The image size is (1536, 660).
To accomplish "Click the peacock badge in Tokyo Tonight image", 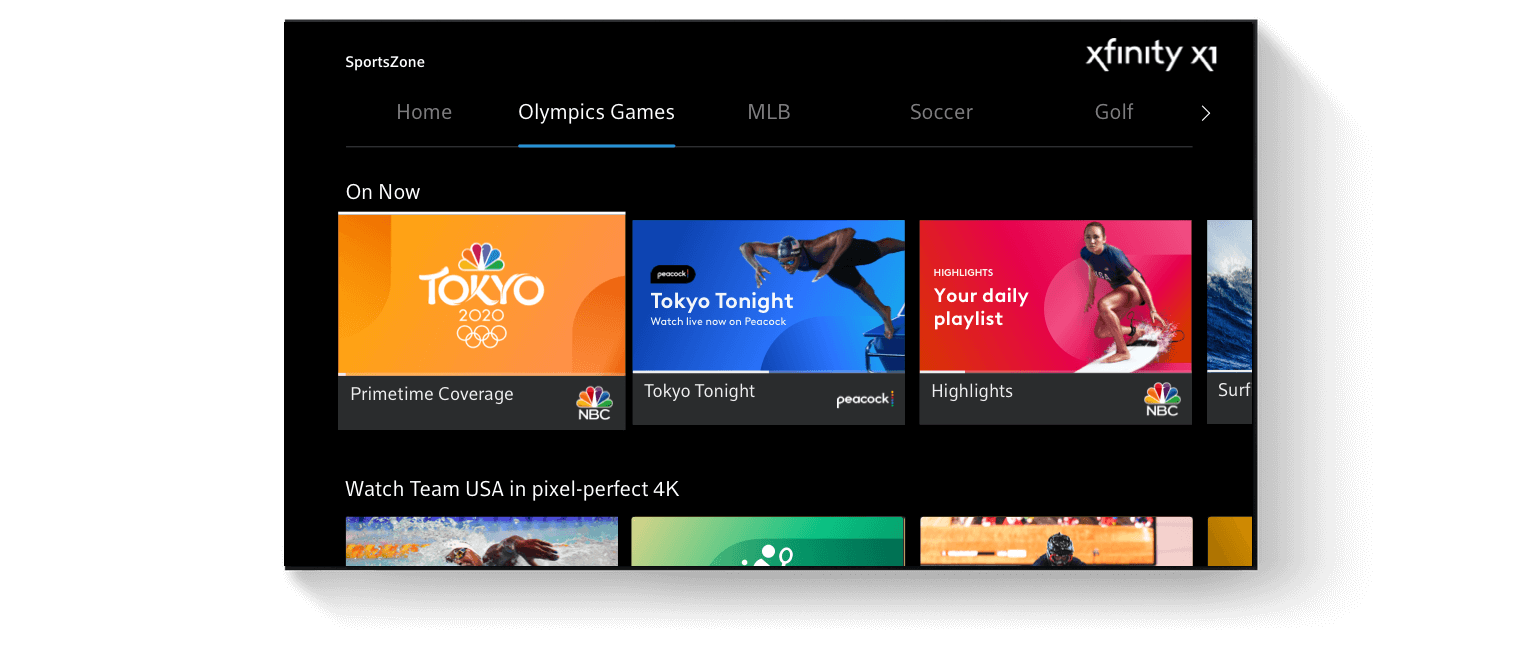I will (672, 274).
